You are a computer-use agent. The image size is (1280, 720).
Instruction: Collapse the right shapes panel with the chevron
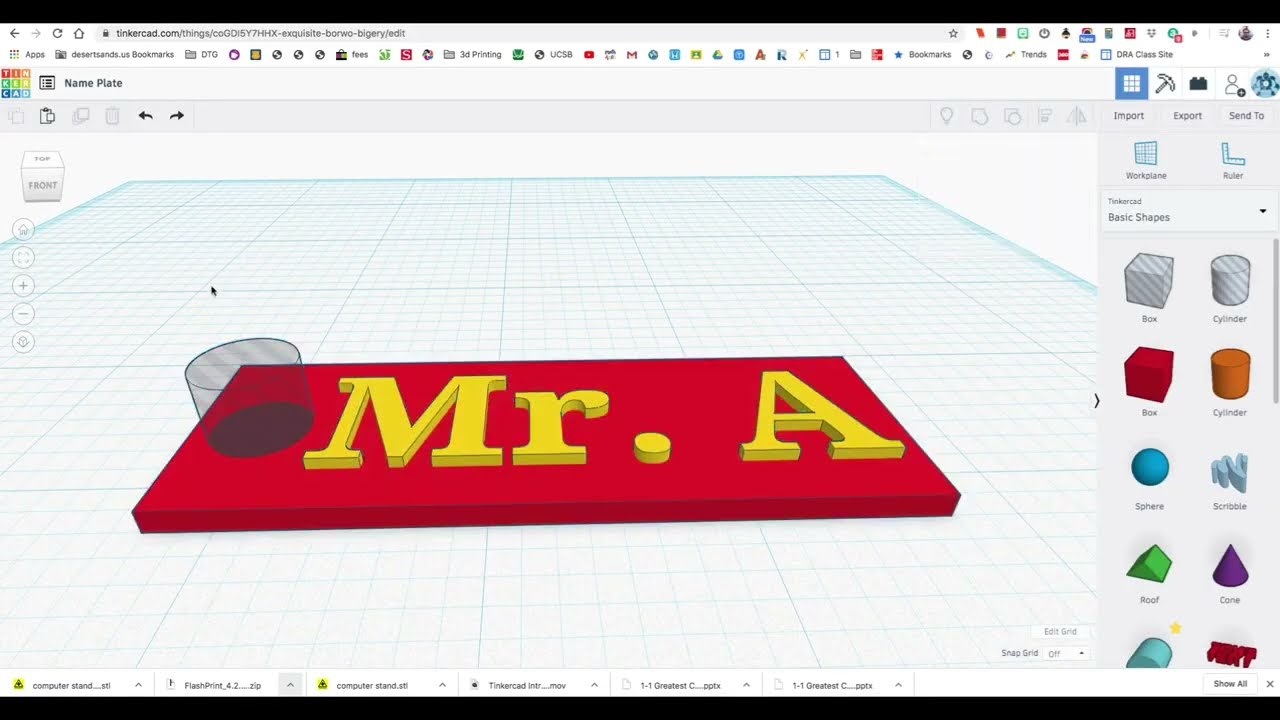(x=1096, y=400)
